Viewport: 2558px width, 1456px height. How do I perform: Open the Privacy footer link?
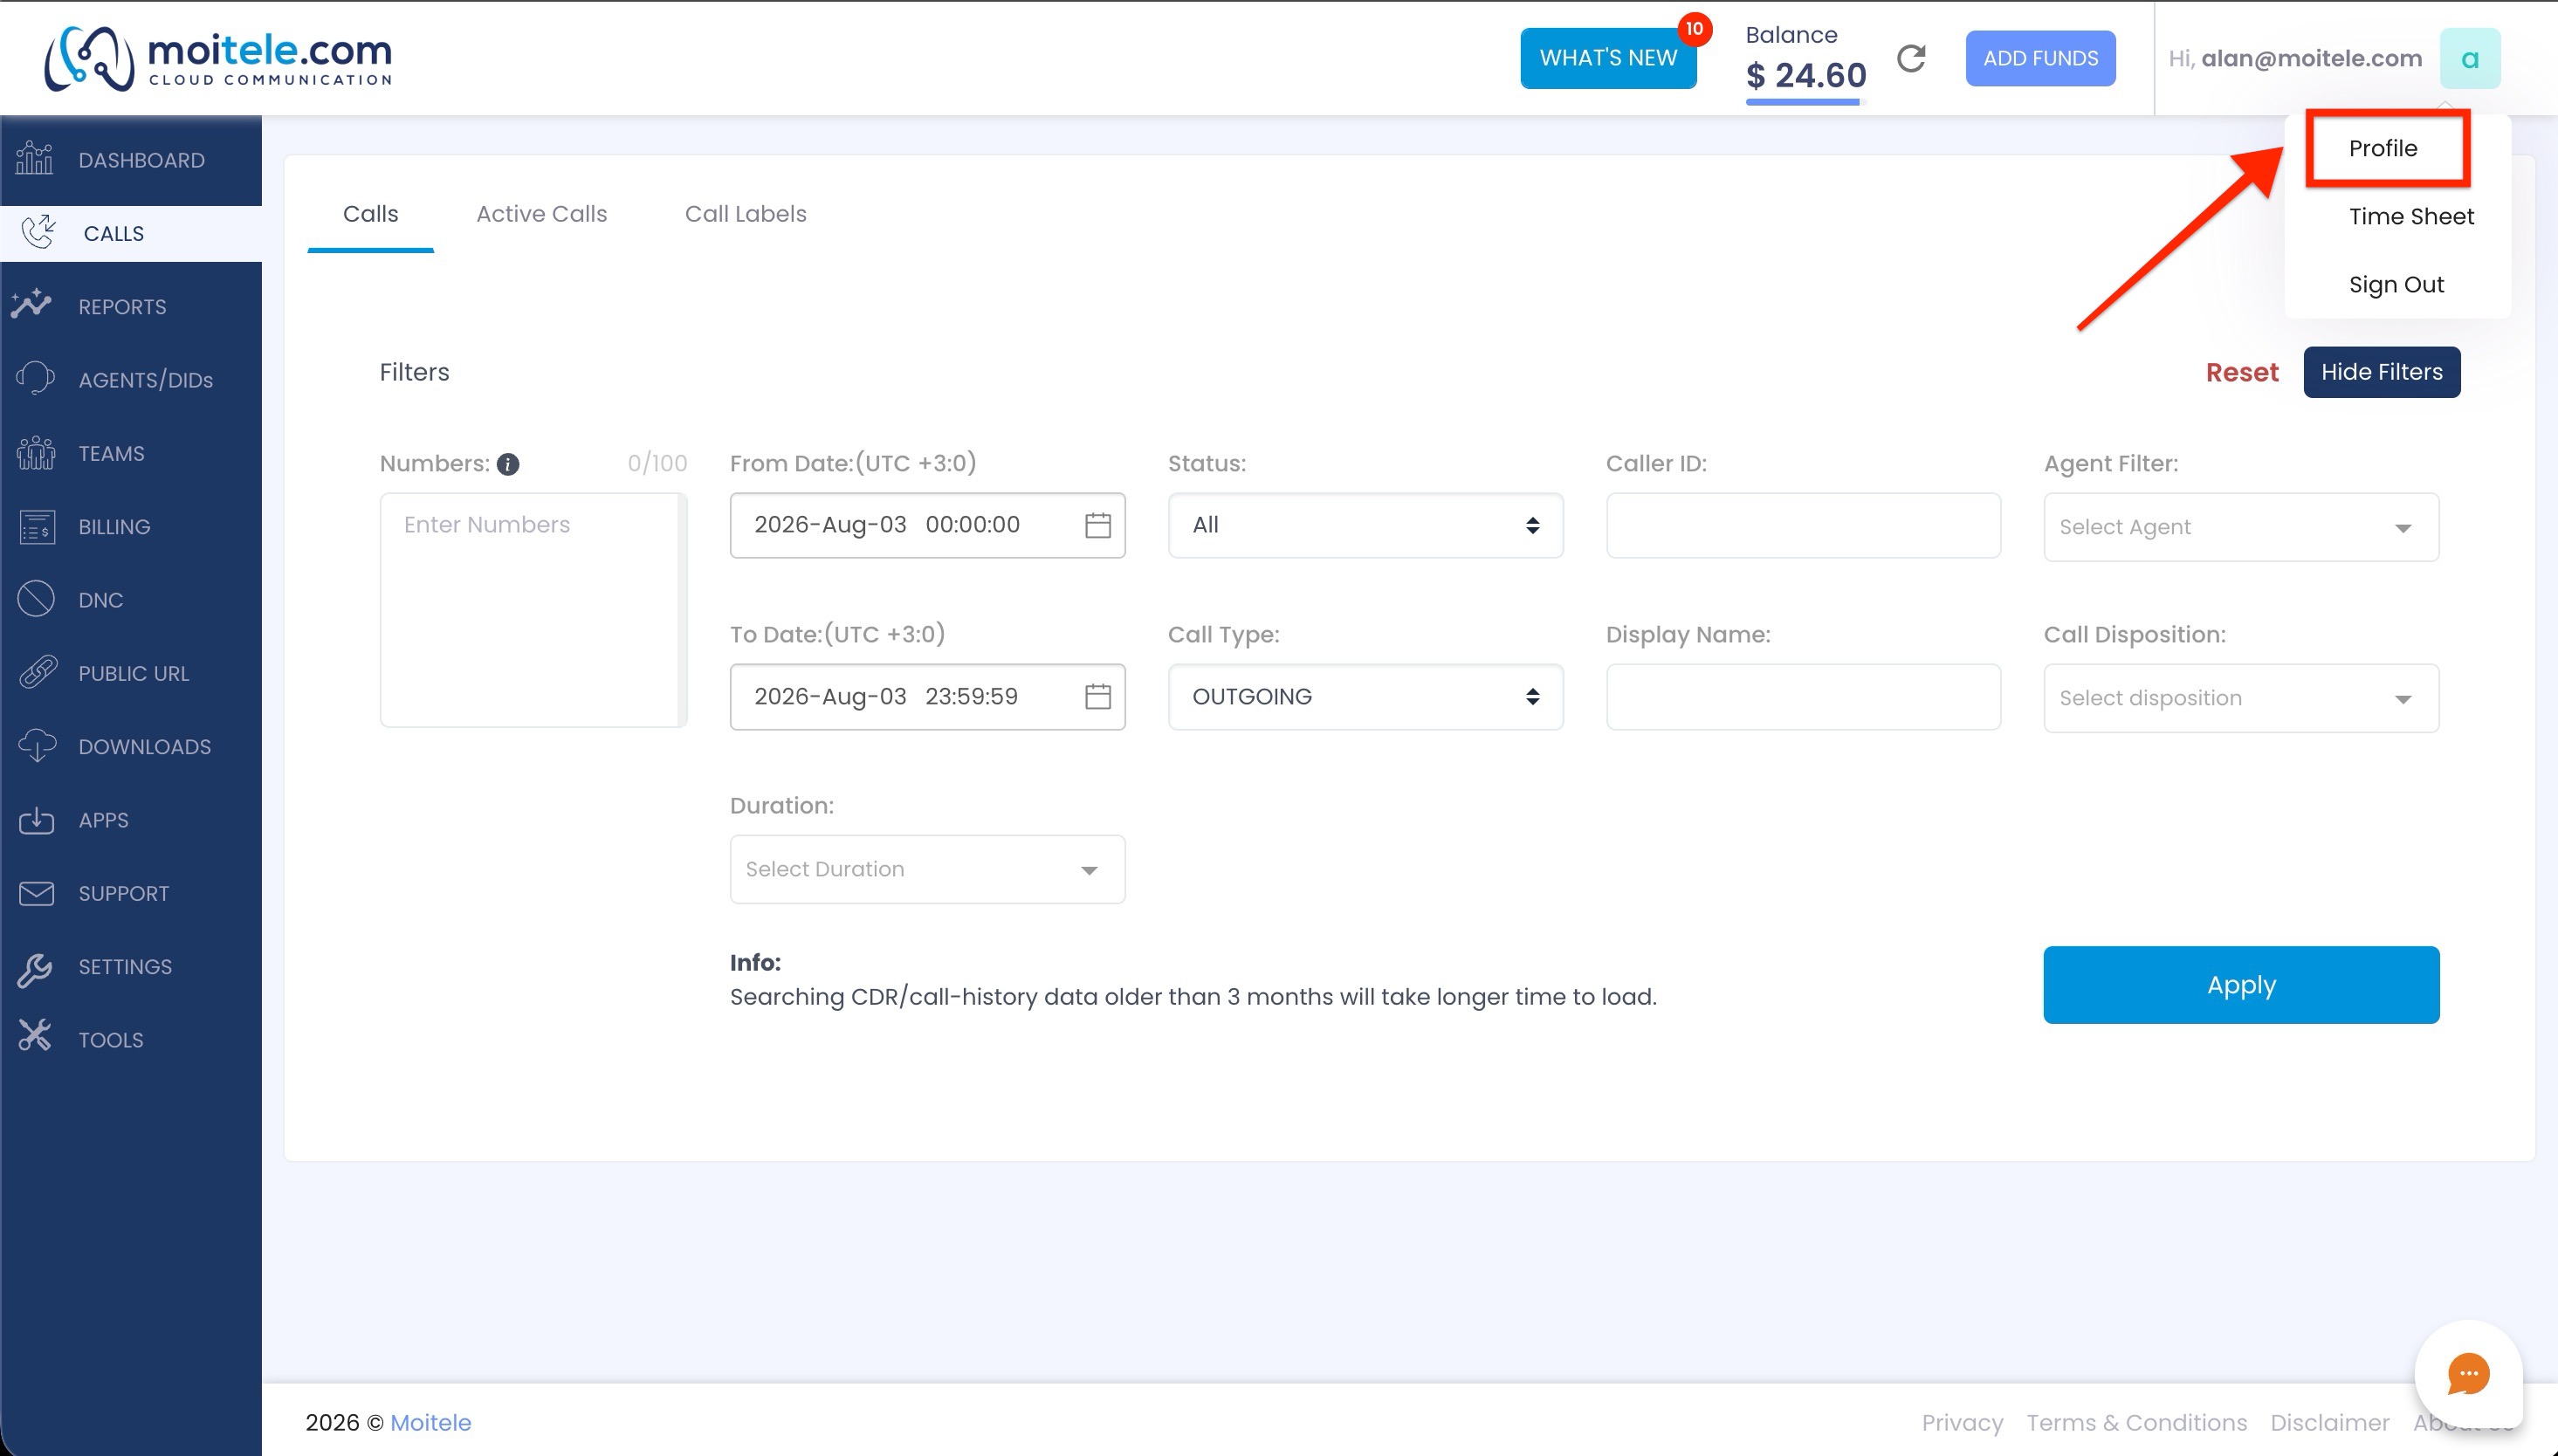coord(1961,1422)
